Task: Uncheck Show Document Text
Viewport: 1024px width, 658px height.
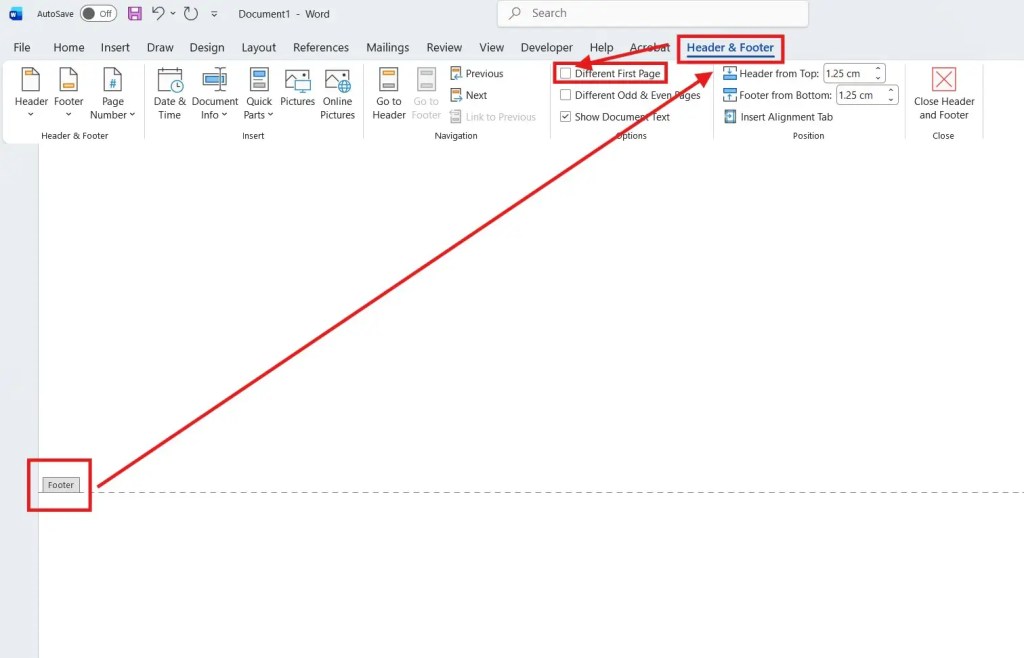Action: [x=566, y=117]
